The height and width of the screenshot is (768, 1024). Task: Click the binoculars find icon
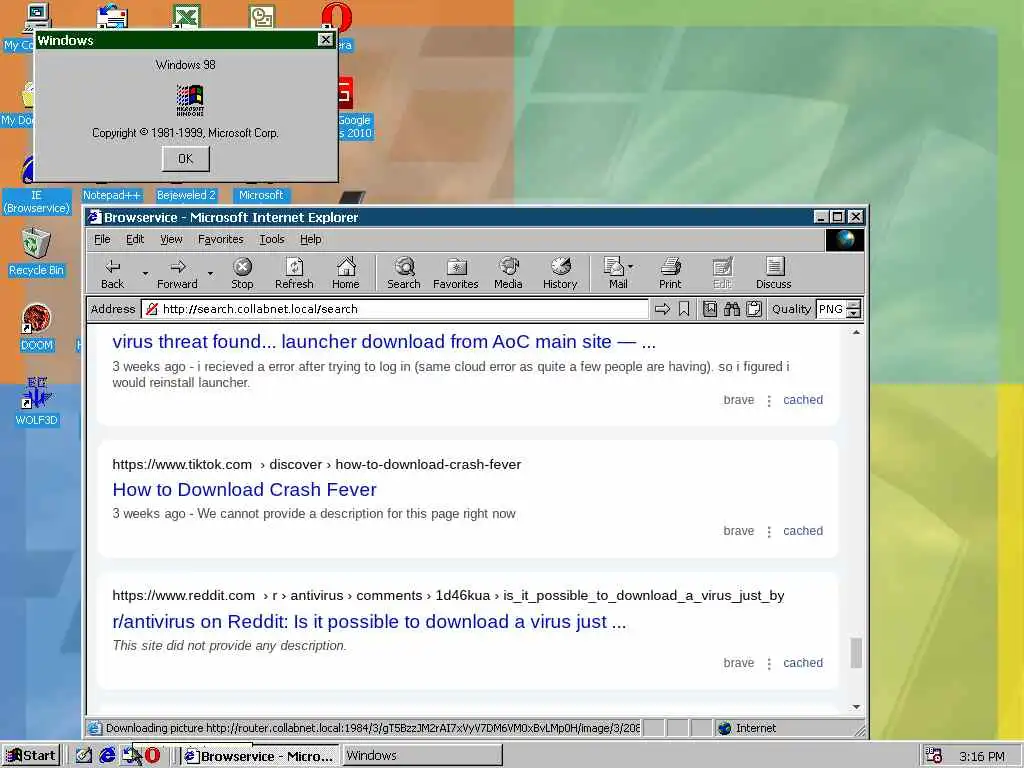pos(731,309)
